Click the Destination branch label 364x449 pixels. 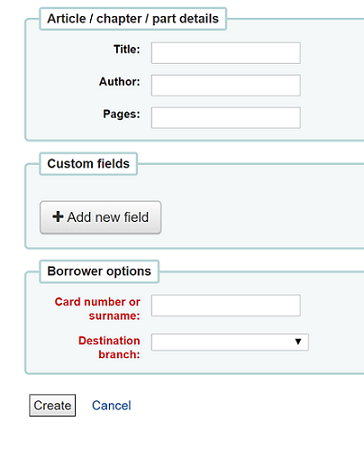(x=109, y=347)
